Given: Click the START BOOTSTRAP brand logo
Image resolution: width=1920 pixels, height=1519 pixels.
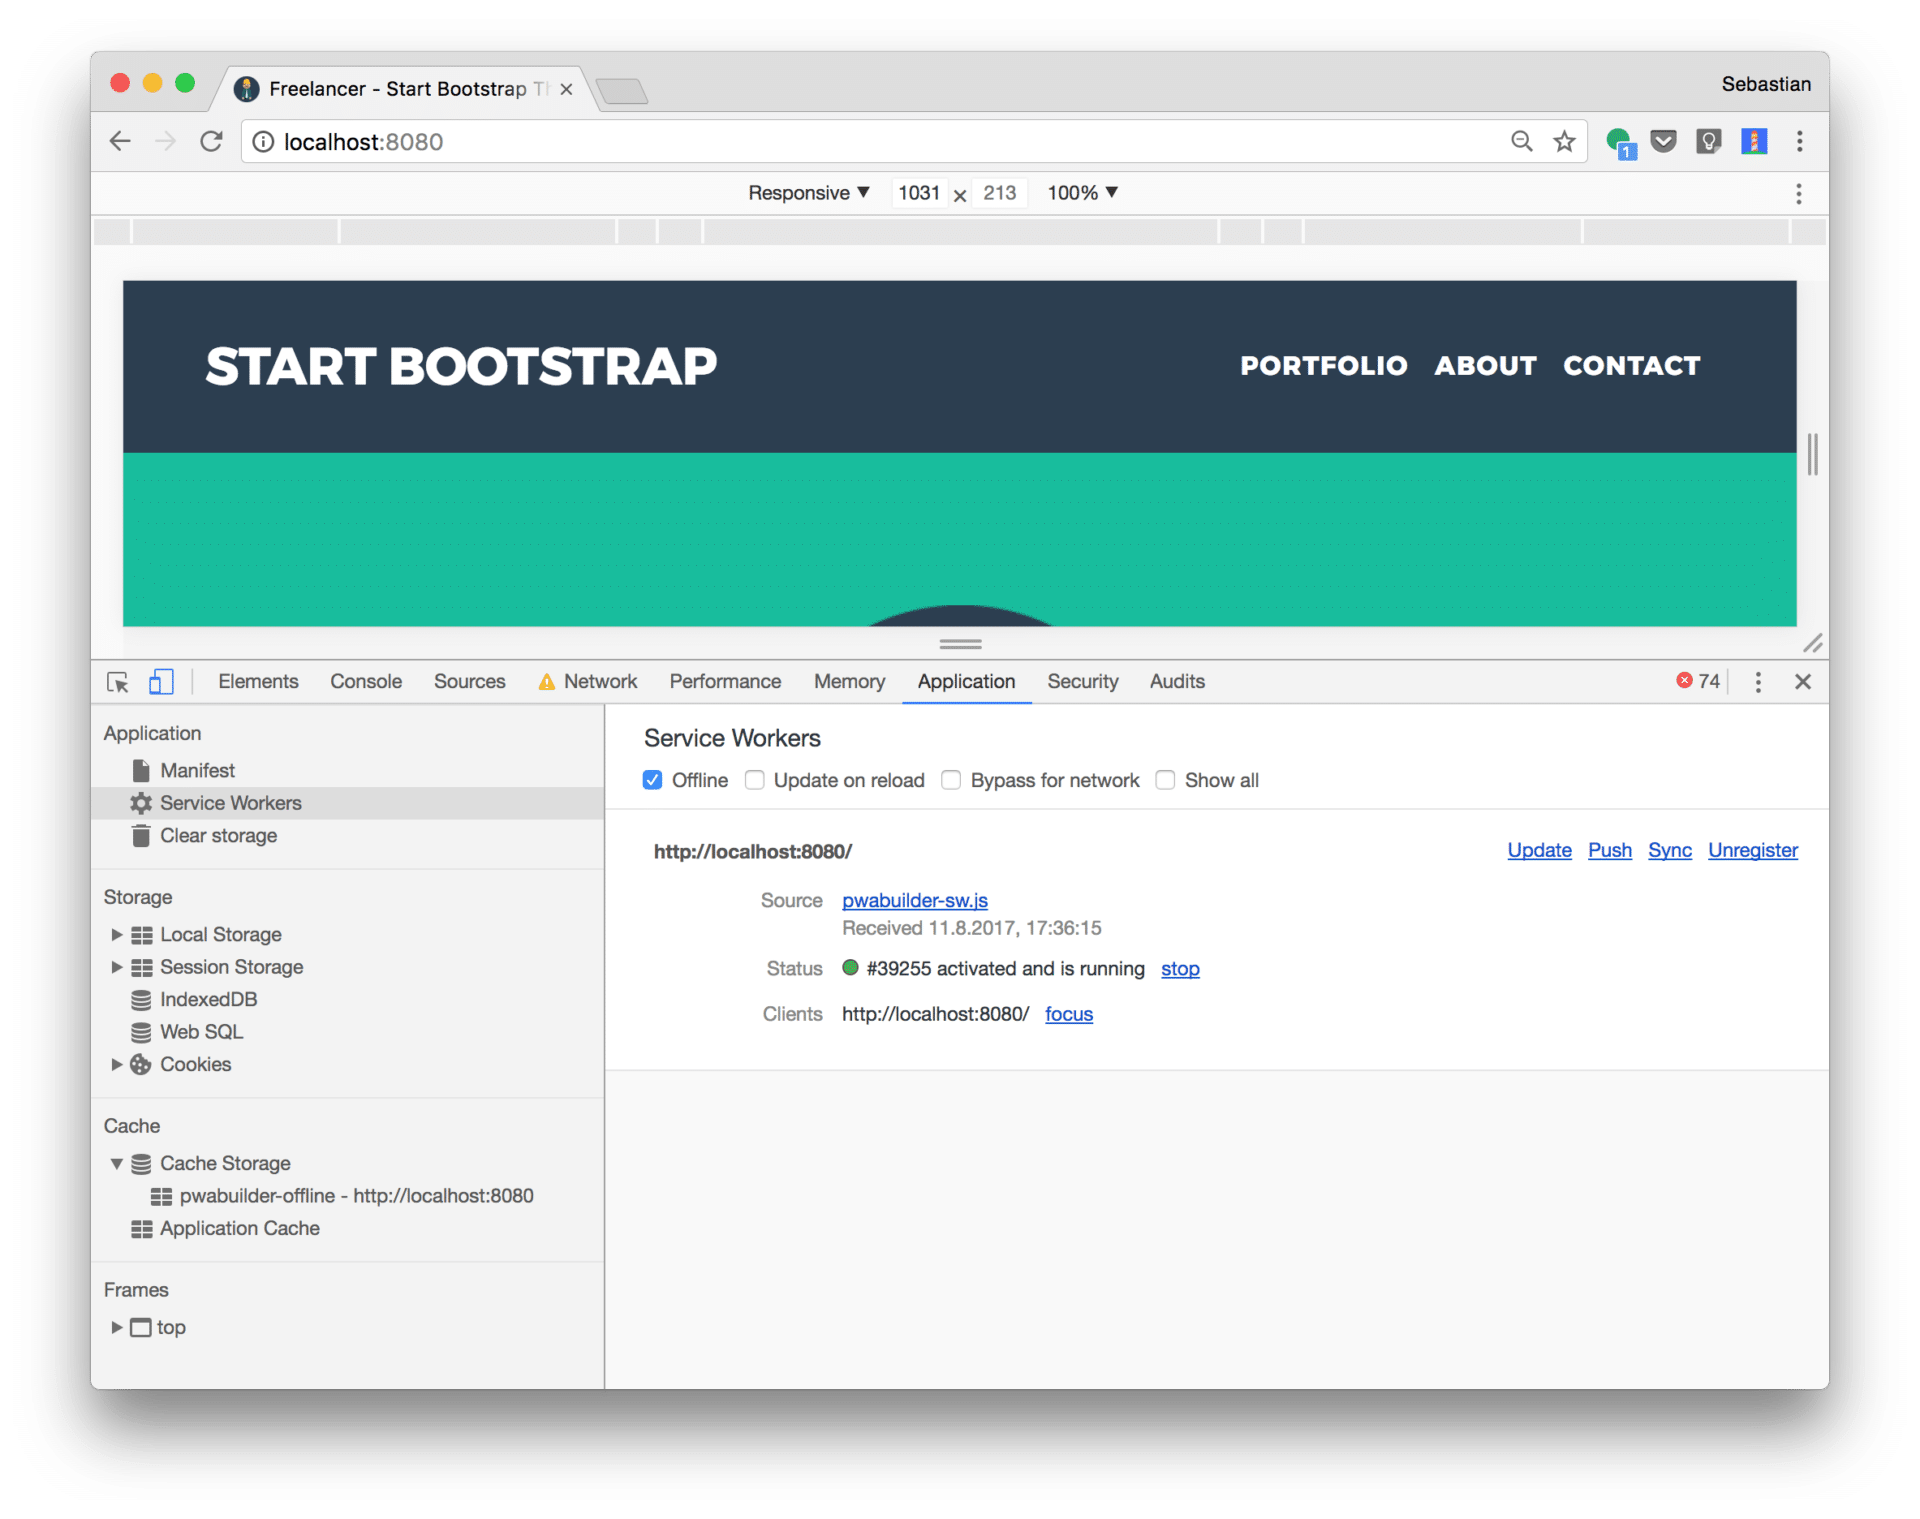Looking at the screenshot, I should [x=461, y=366].
